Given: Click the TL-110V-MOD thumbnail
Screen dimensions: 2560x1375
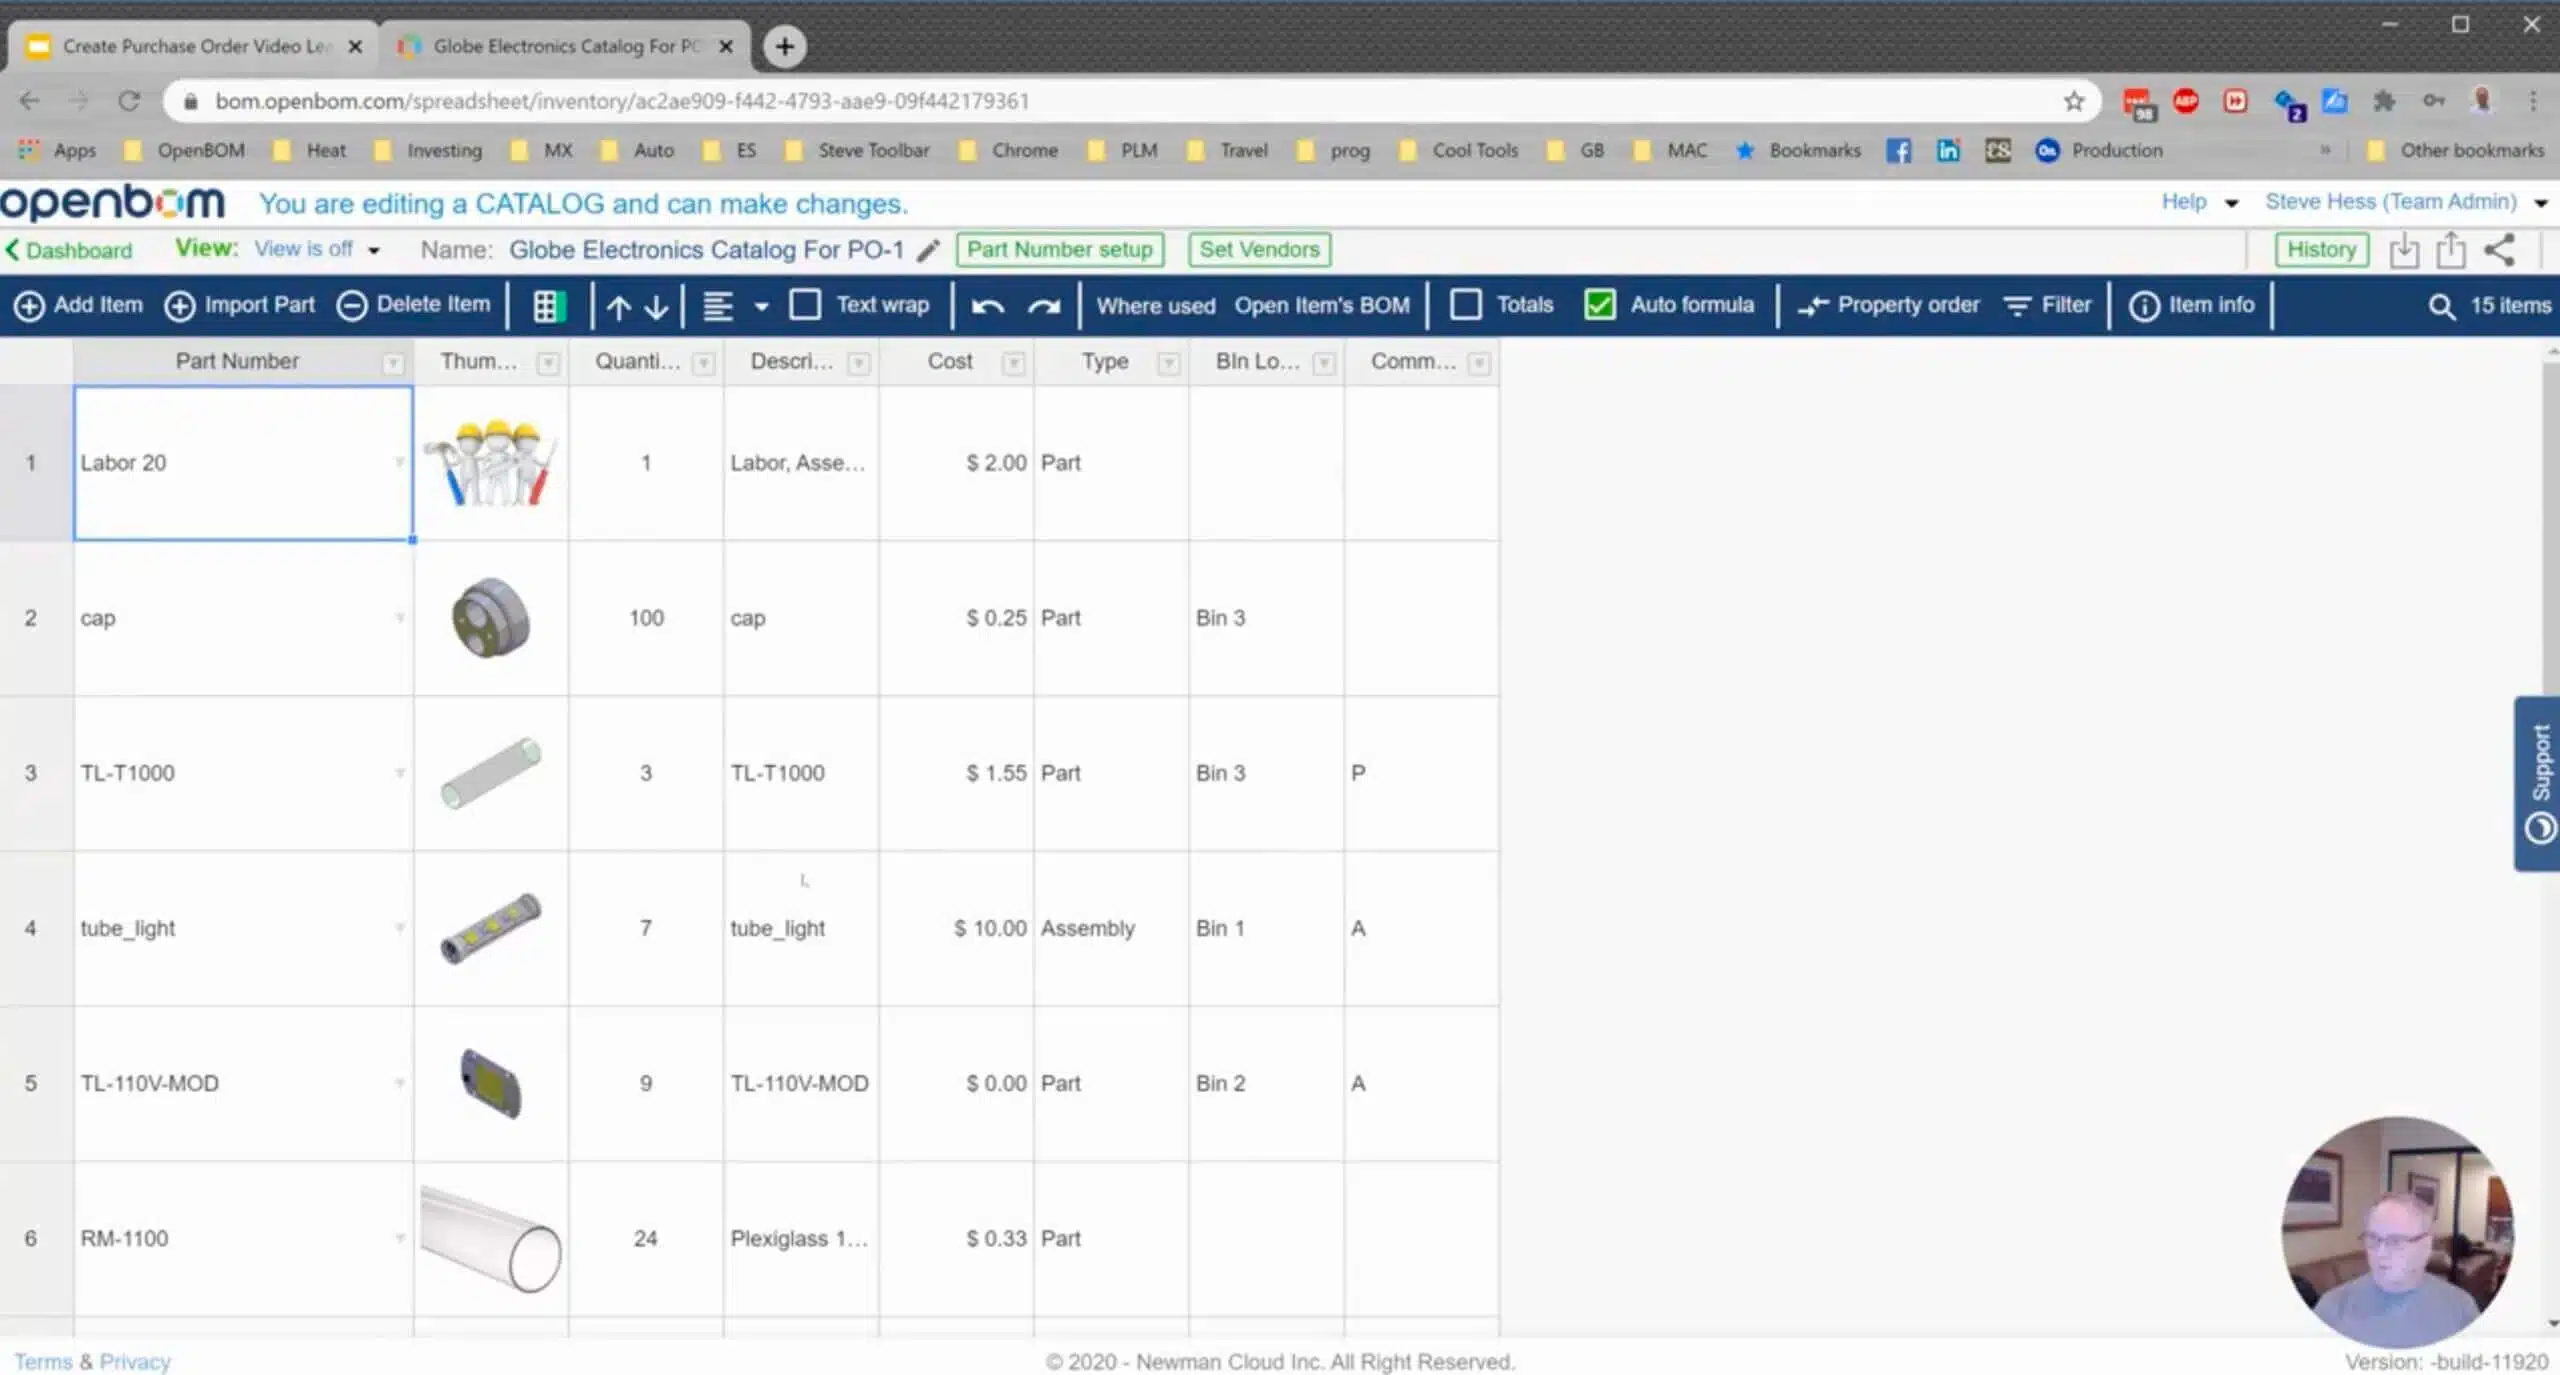Looking at the screenshot, I should [491, 1083].
